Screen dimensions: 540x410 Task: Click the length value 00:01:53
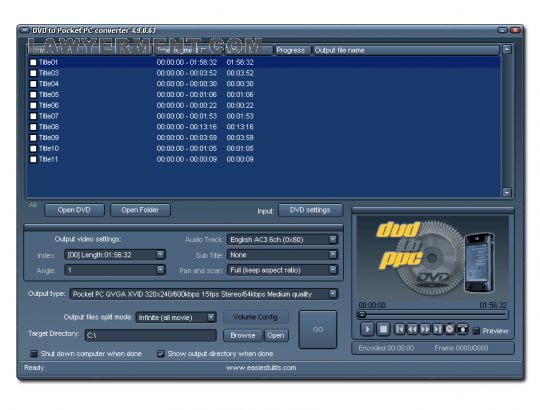240,116
